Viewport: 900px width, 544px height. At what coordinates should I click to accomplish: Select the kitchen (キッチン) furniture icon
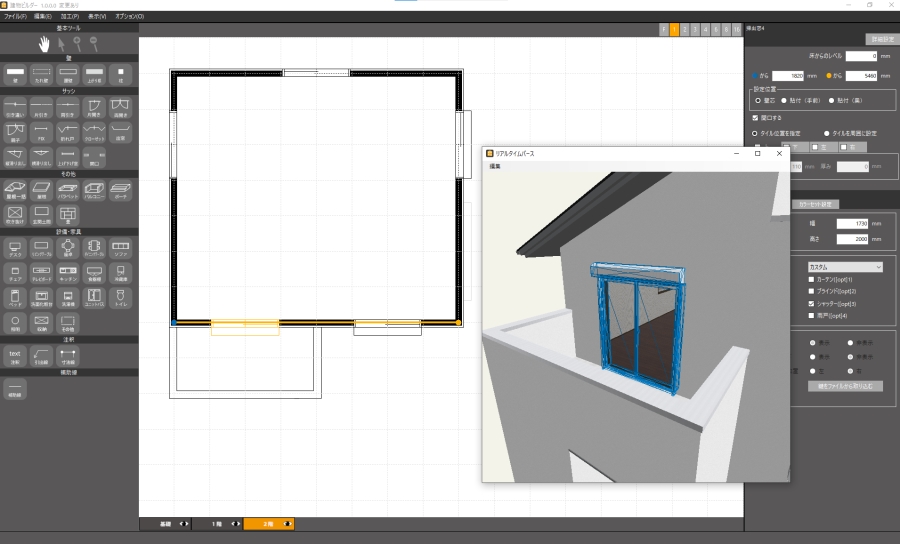click(67, 272)
